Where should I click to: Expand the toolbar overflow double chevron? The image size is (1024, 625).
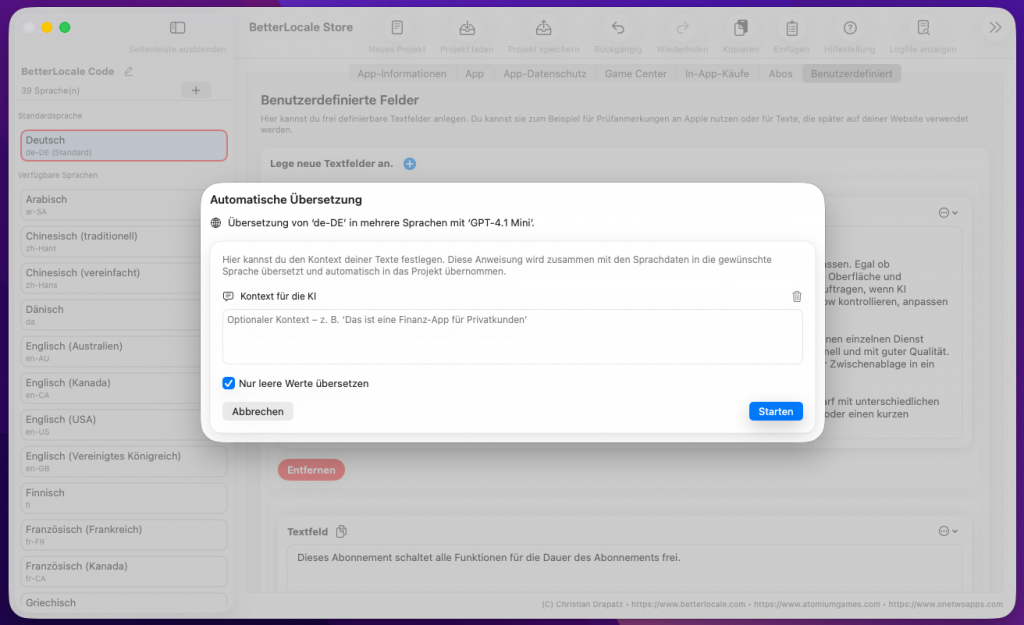995,28
